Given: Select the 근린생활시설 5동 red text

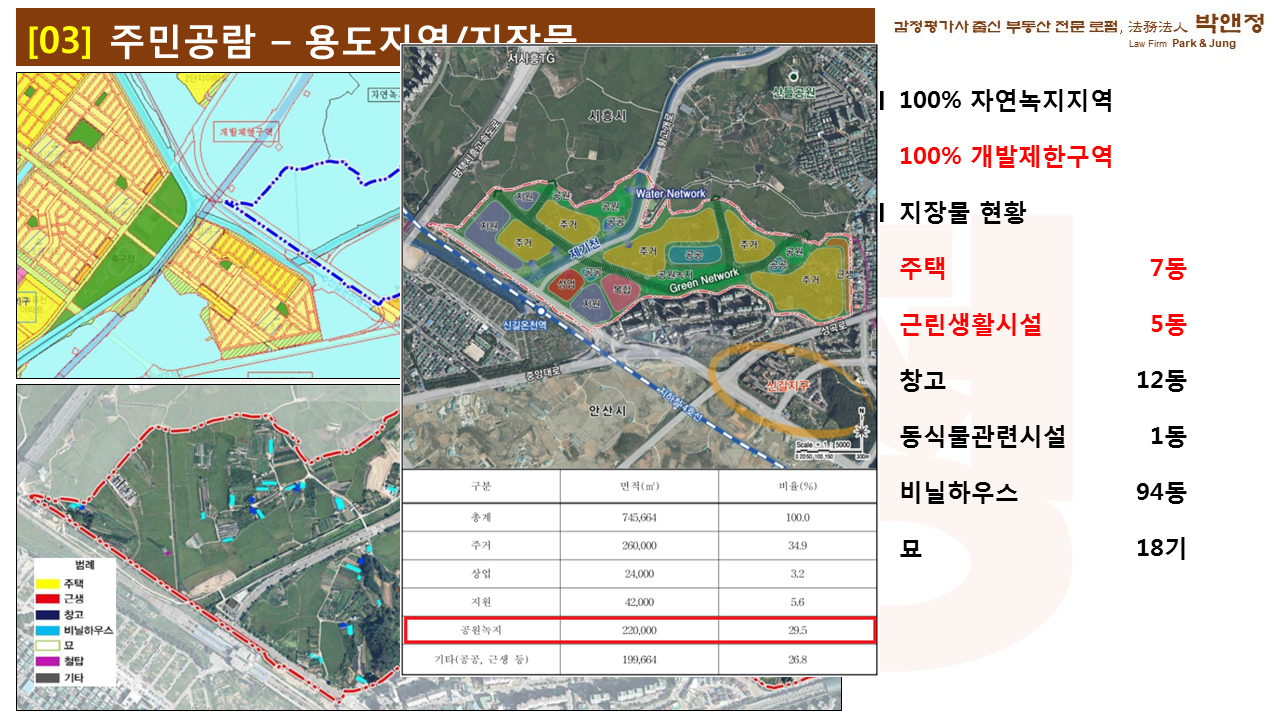Looking at the screenshot, I should pyautogui.click(x=1042, y=324).
